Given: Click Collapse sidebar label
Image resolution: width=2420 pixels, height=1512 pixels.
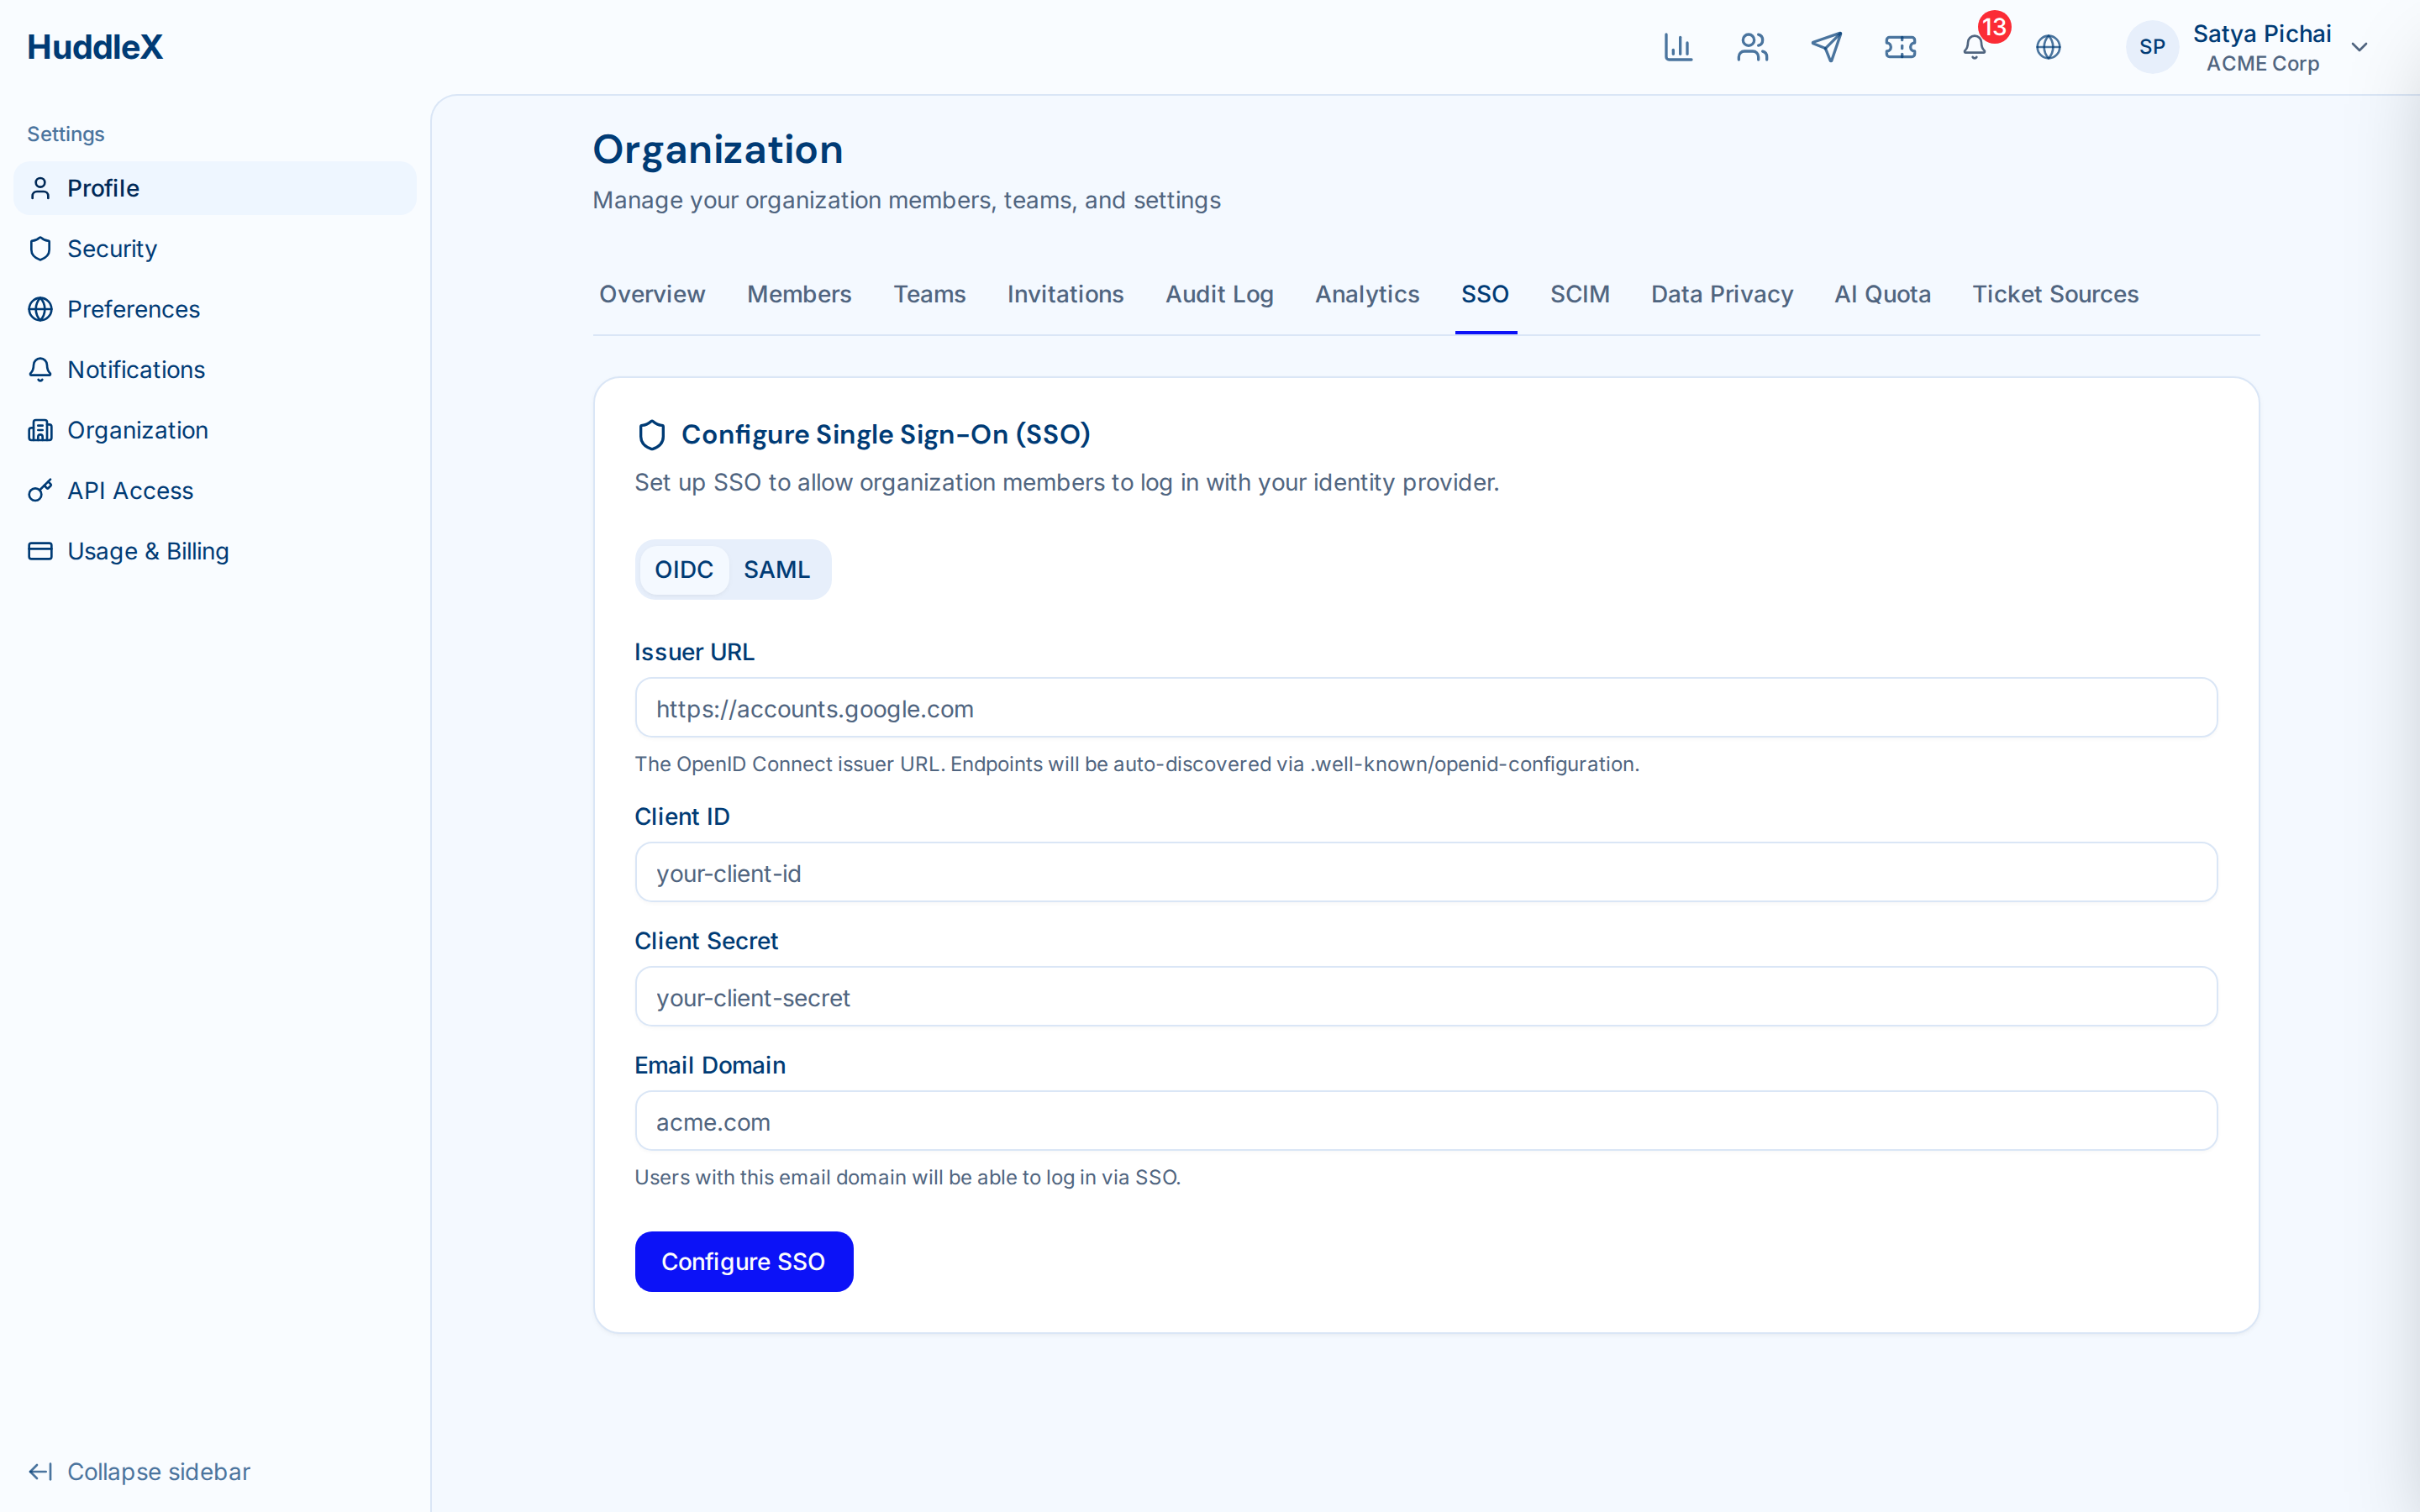Looking at the screenshot, I should (159, 1471).
